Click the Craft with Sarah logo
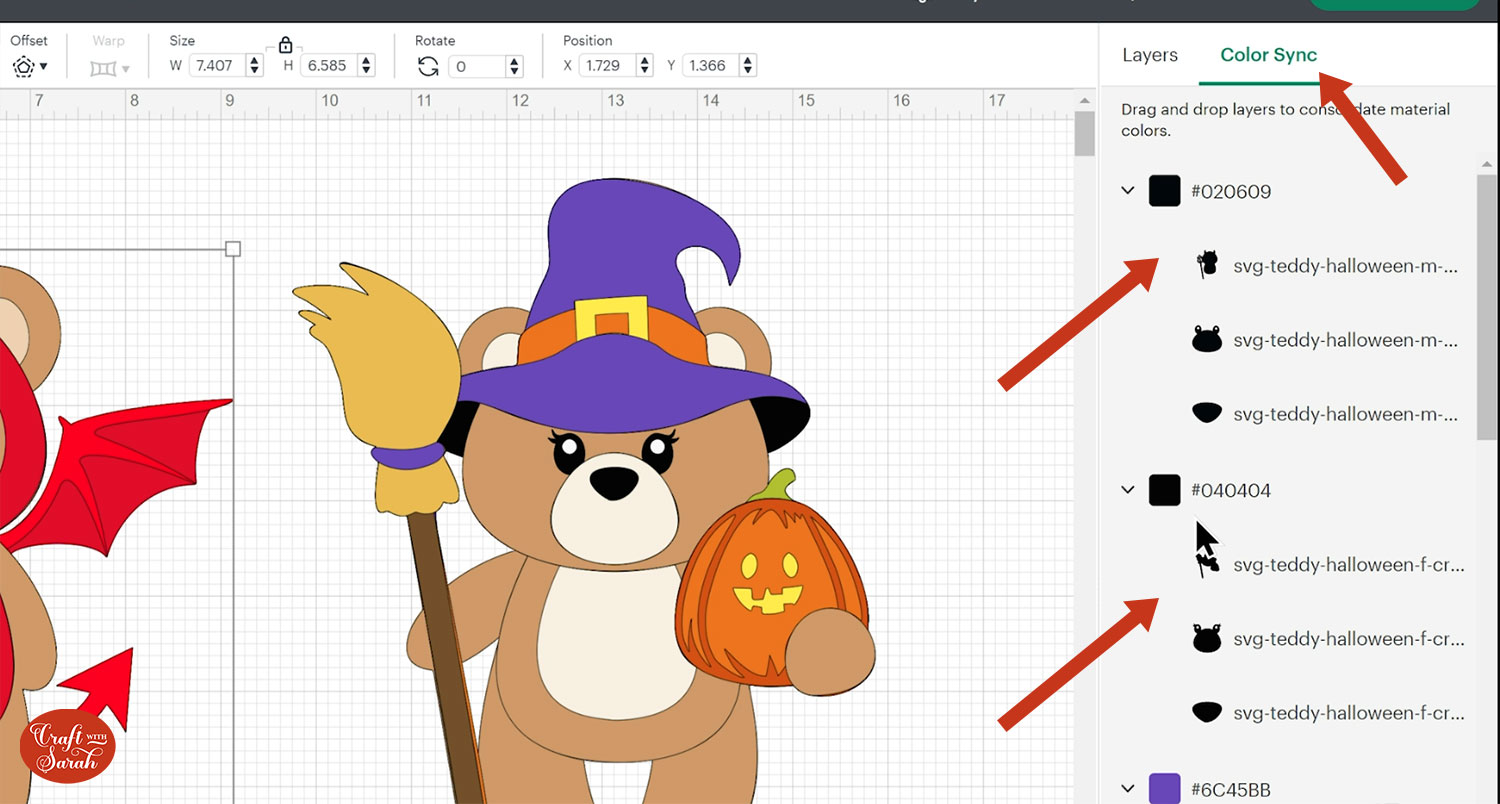 [68, 745]
